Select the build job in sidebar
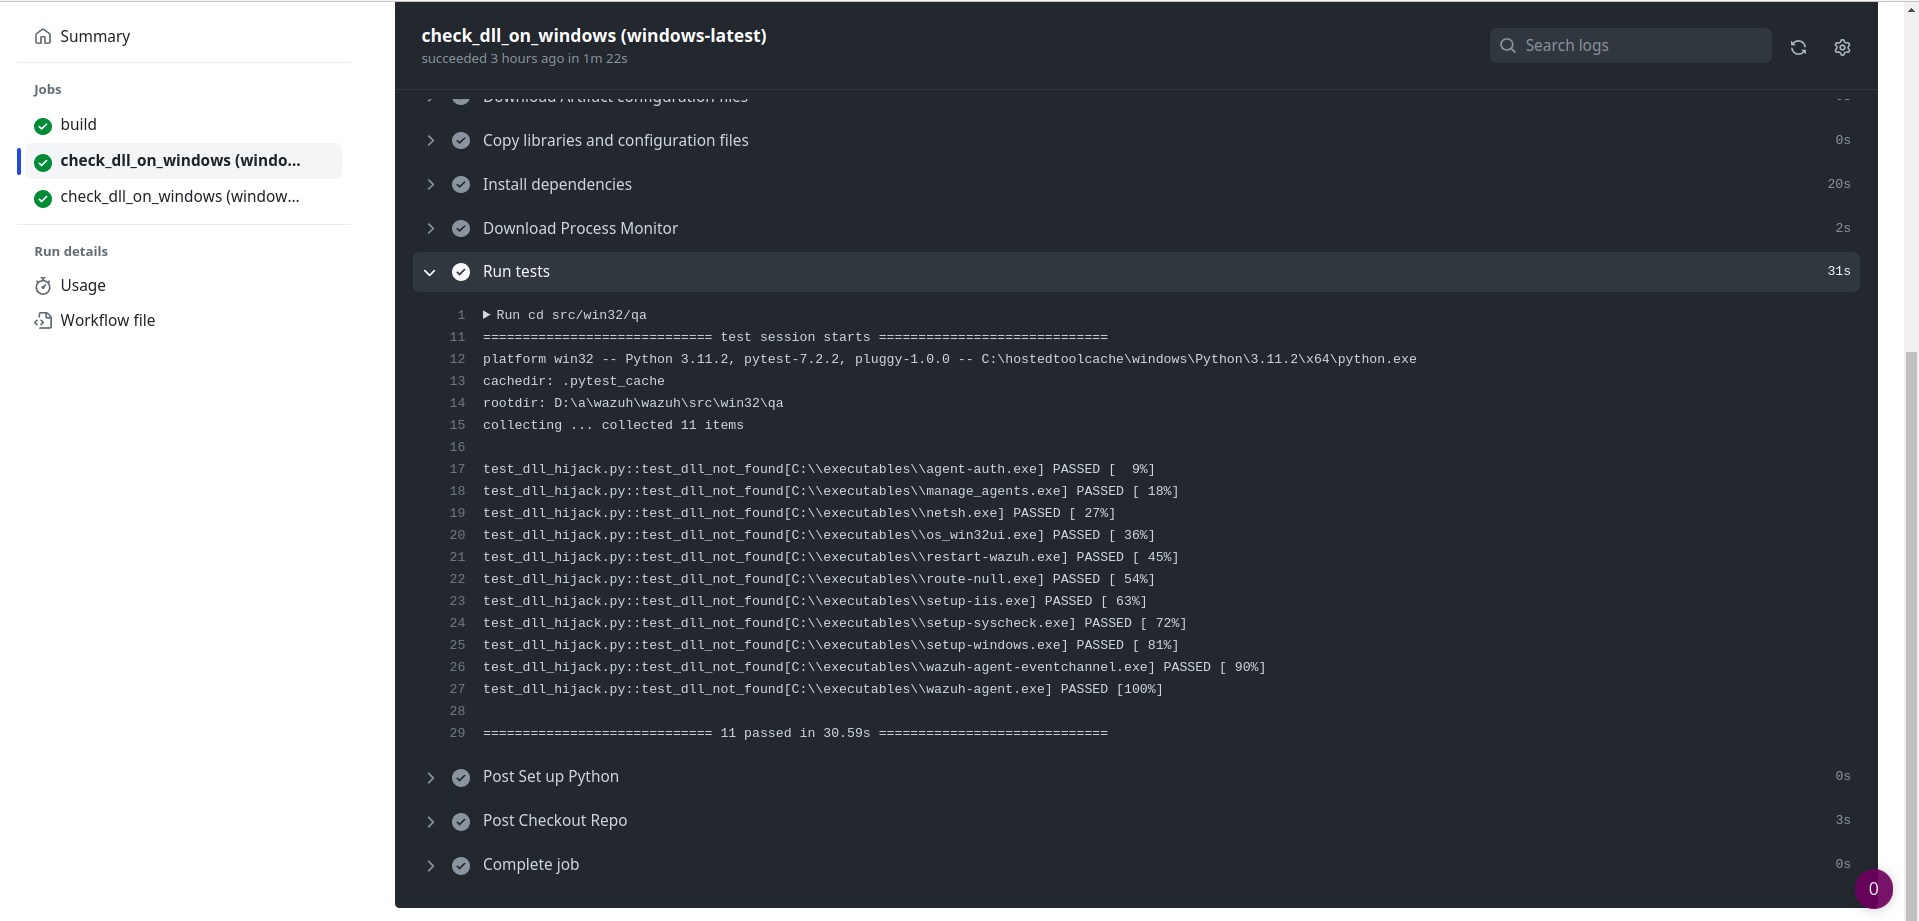Viewport: 1919px width, 921px height. coord(78,124)
